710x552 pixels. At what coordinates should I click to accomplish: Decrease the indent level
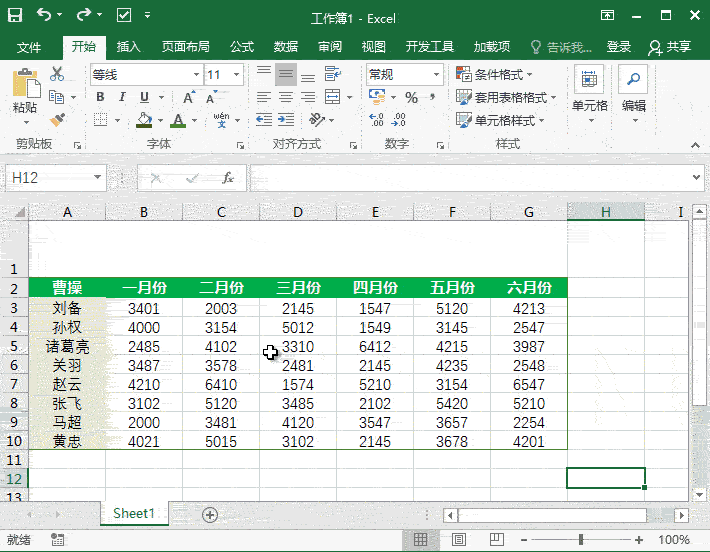264,120
